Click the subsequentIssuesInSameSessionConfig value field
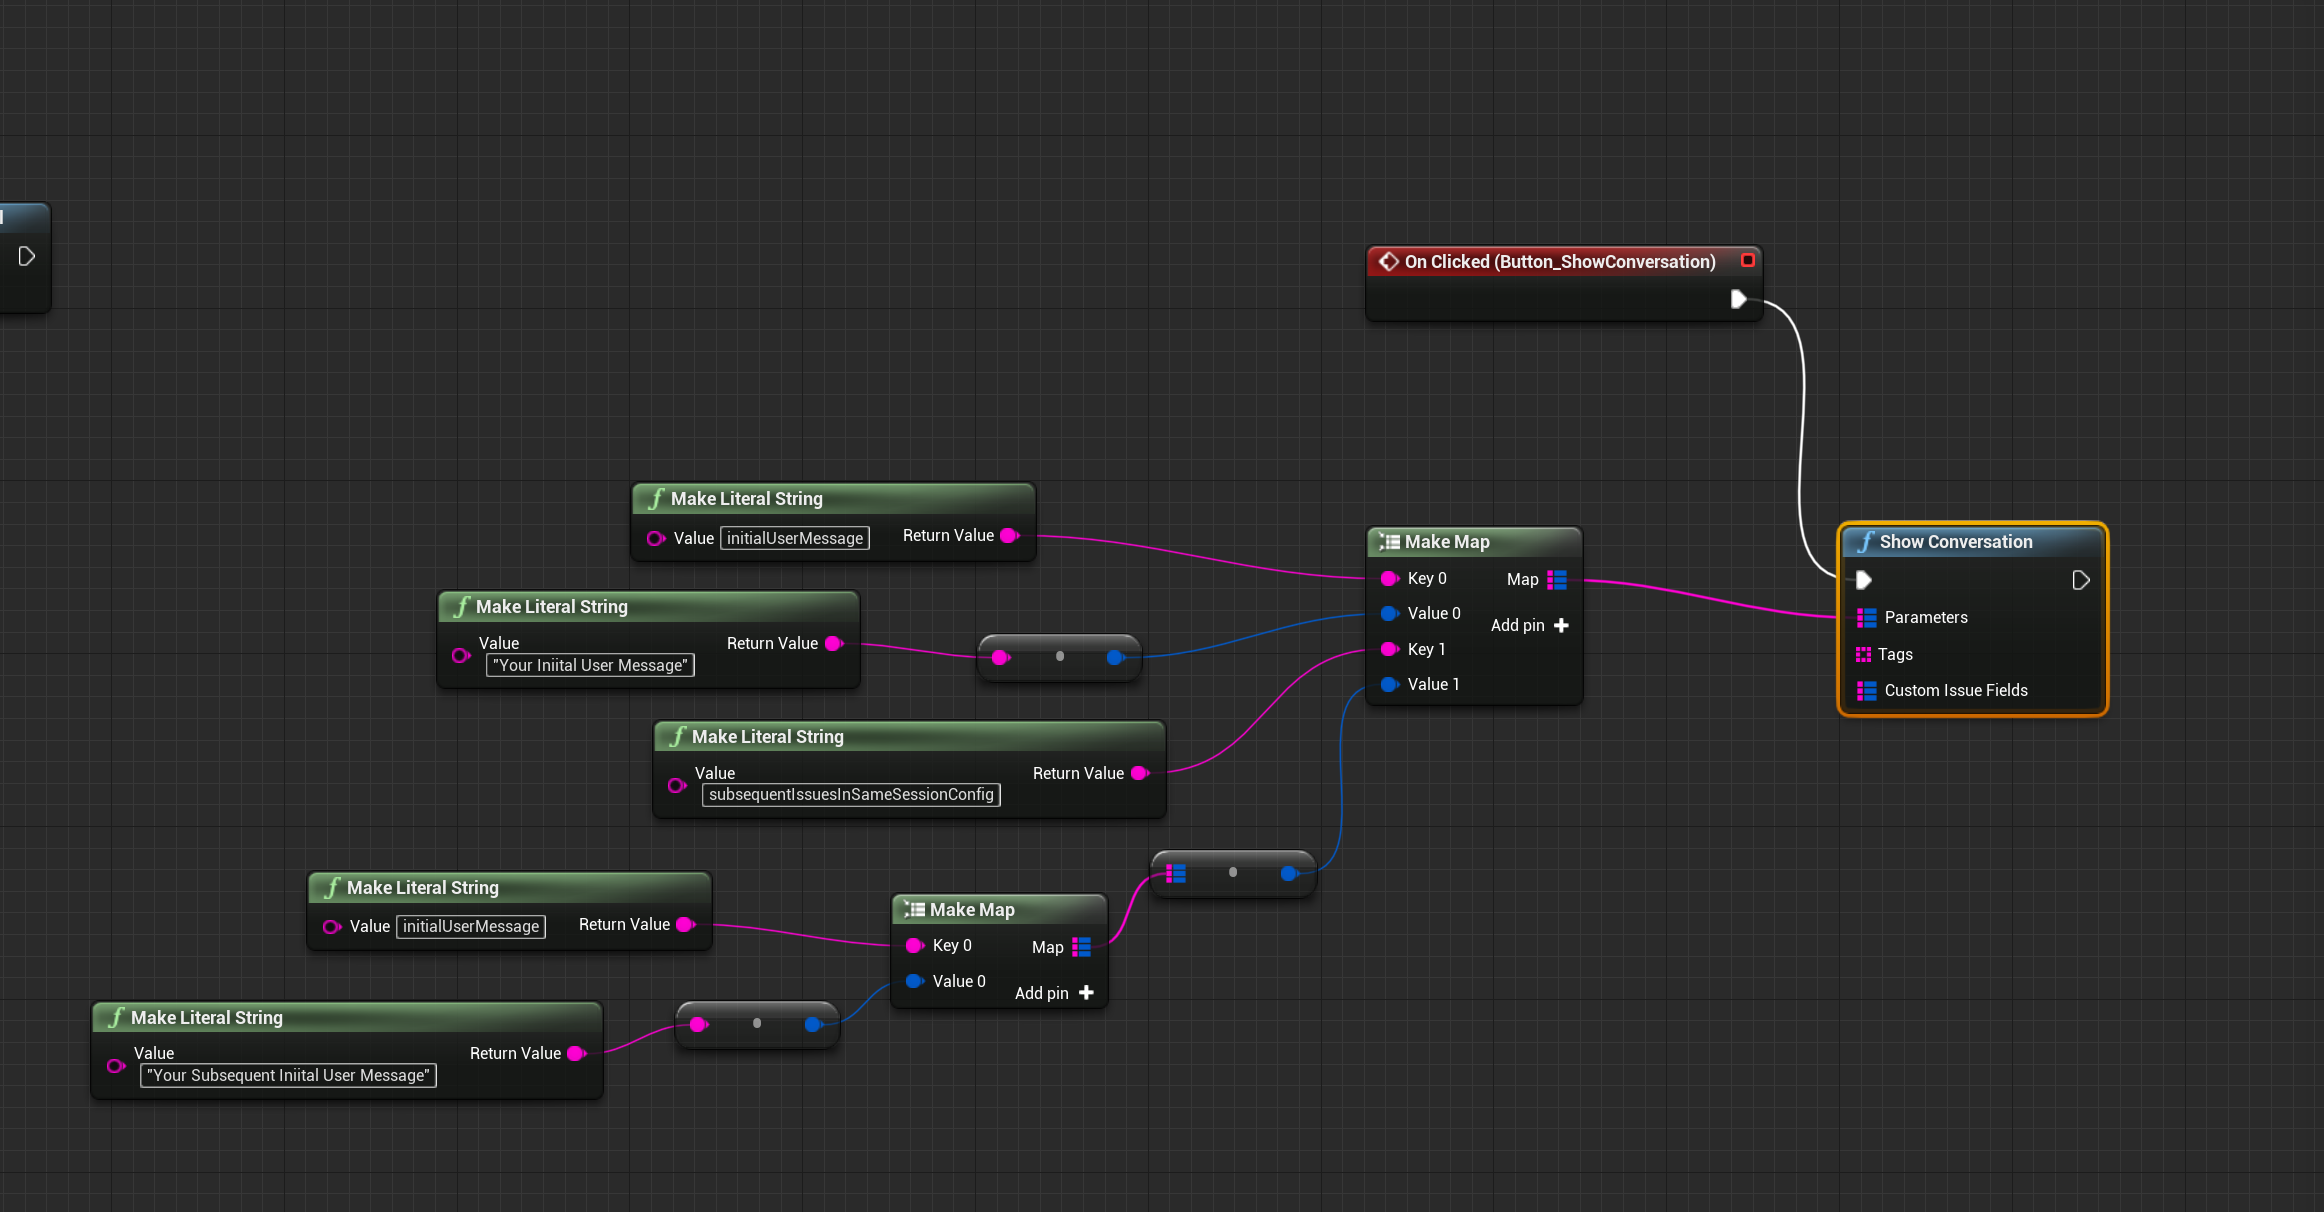The height and width of the screenshot is (1212, 2324). 851,795
